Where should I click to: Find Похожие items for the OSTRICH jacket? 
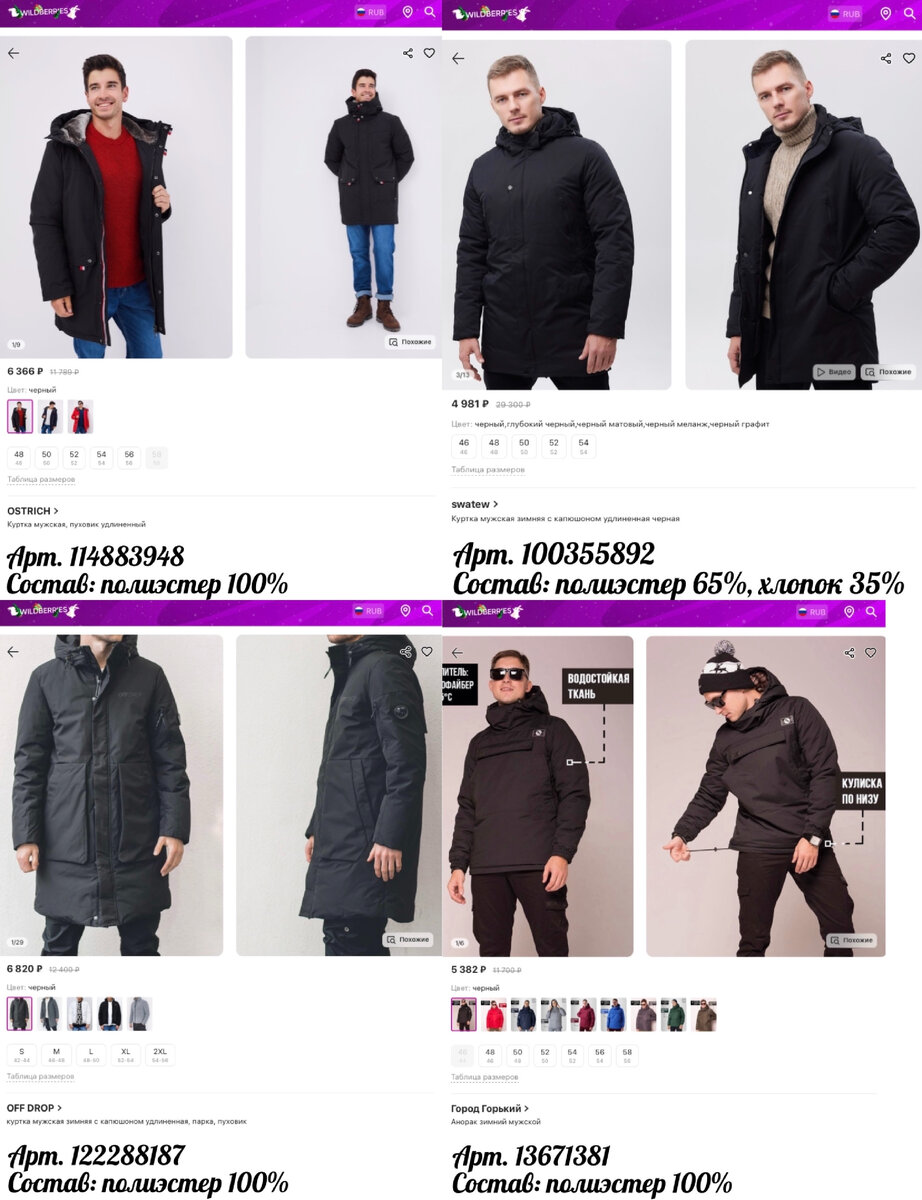(x=410, y=342)
